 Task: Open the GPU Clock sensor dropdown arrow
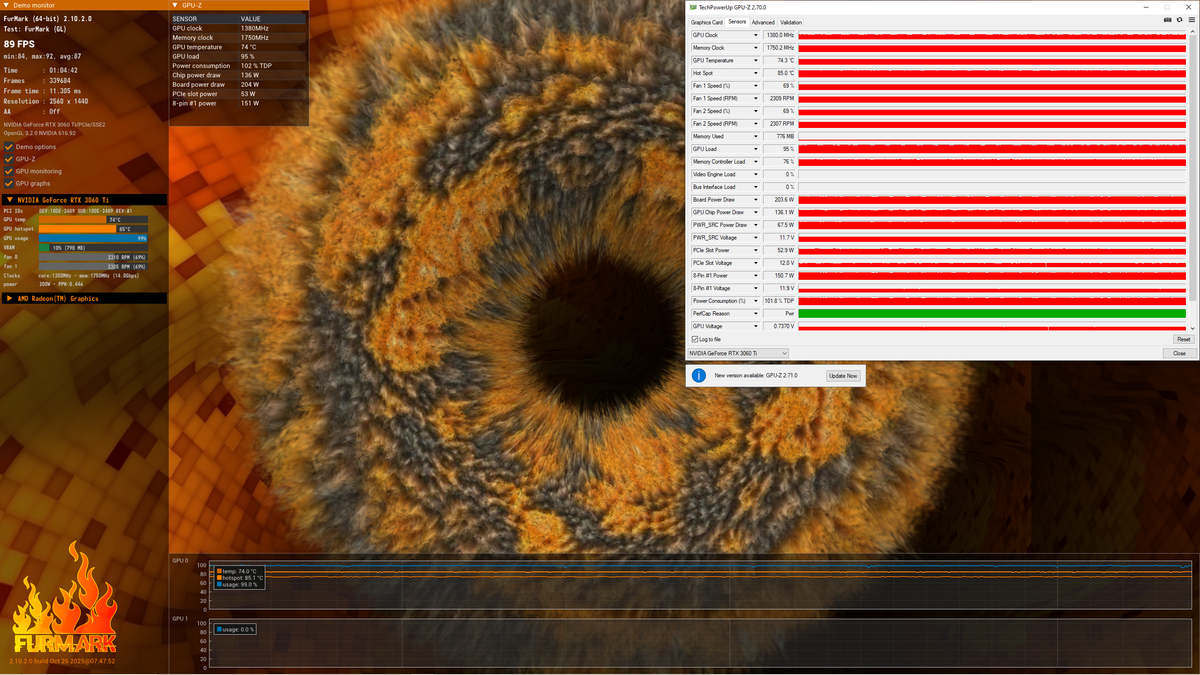click(756, 35)
